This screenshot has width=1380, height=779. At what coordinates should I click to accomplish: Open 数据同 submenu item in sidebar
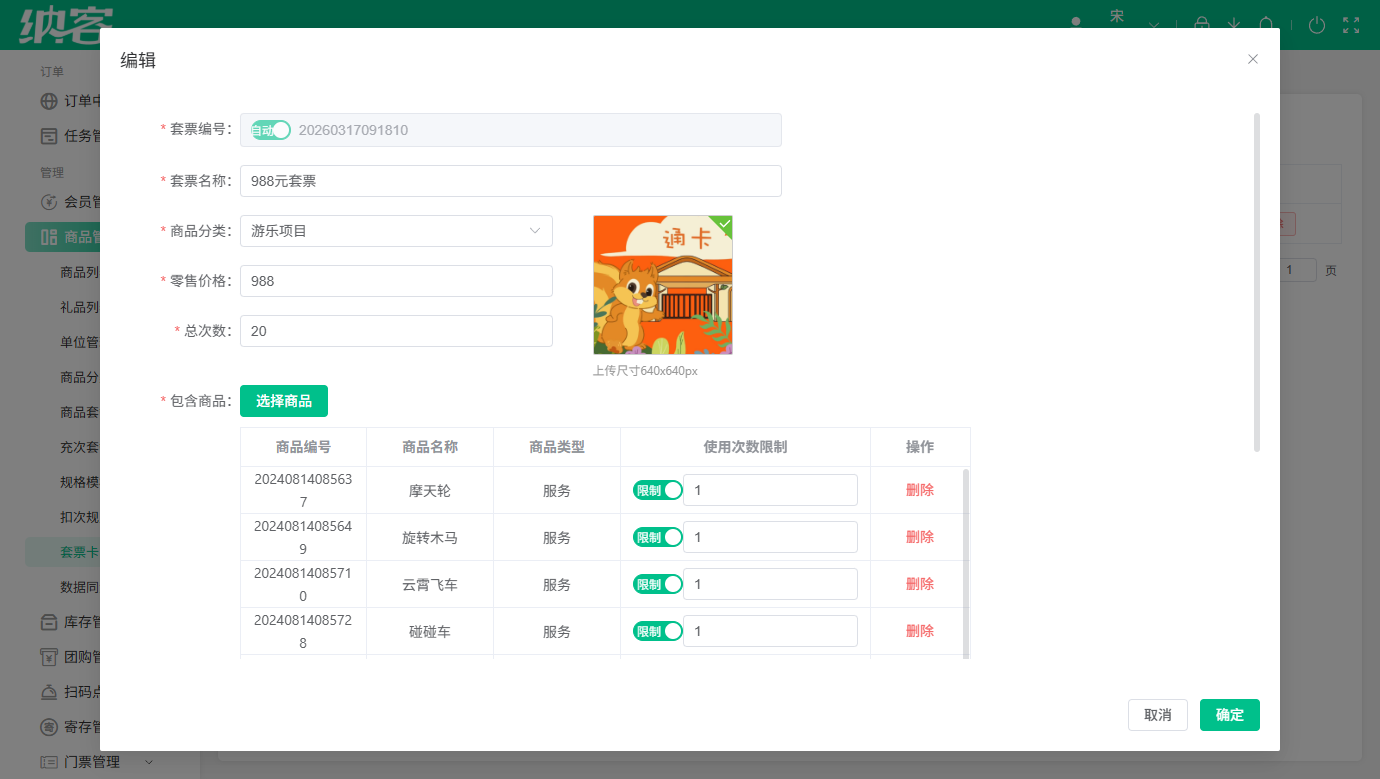[79, 587]
